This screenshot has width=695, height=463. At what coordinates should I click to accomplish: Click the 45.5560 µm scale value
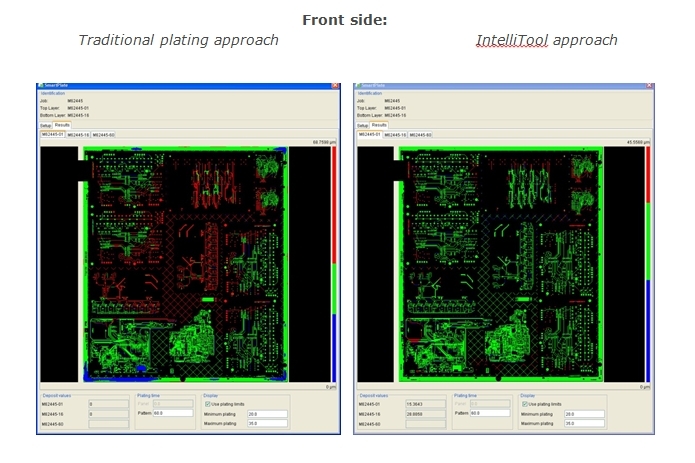point(639,142)
